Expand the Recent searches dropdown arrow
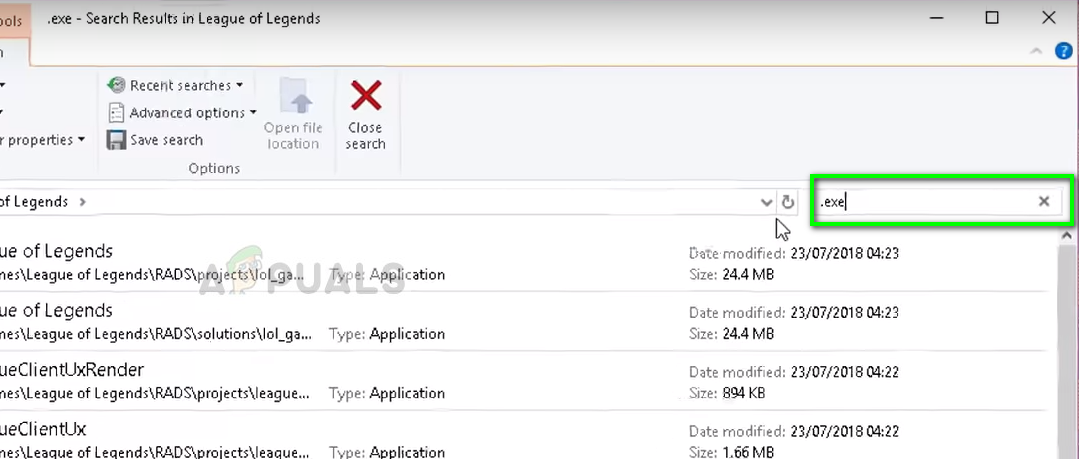 click(240, 86)
